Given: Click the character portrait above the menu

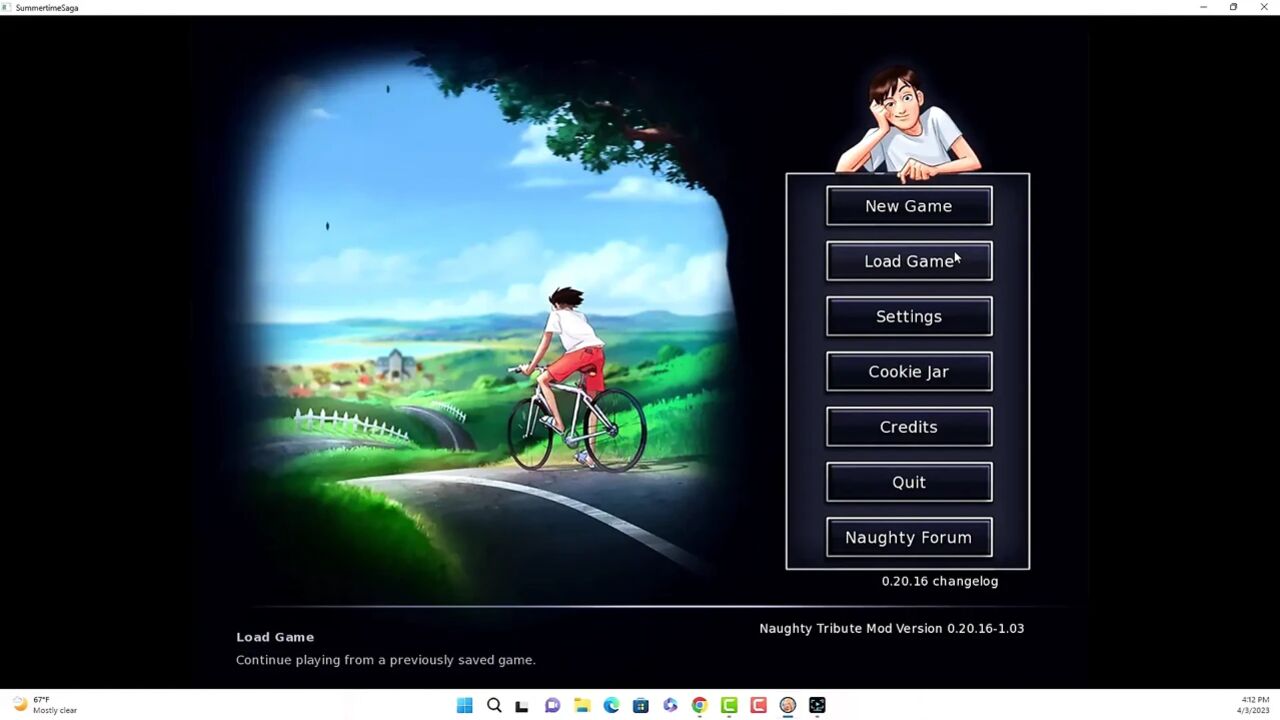Looking at the screenshot, I should tap(908, 123).
